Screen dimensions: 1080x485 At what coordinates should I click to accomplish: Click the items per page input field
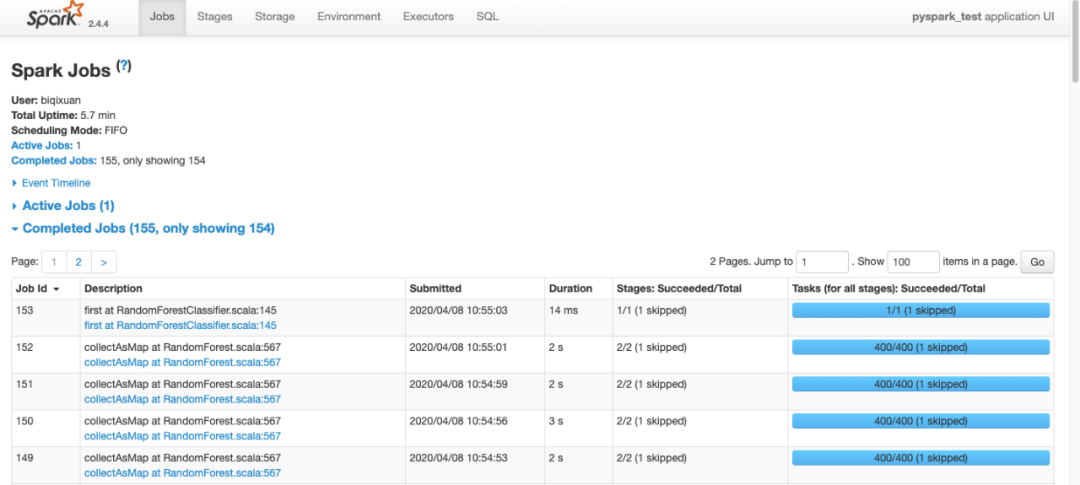tap(913, 262)
